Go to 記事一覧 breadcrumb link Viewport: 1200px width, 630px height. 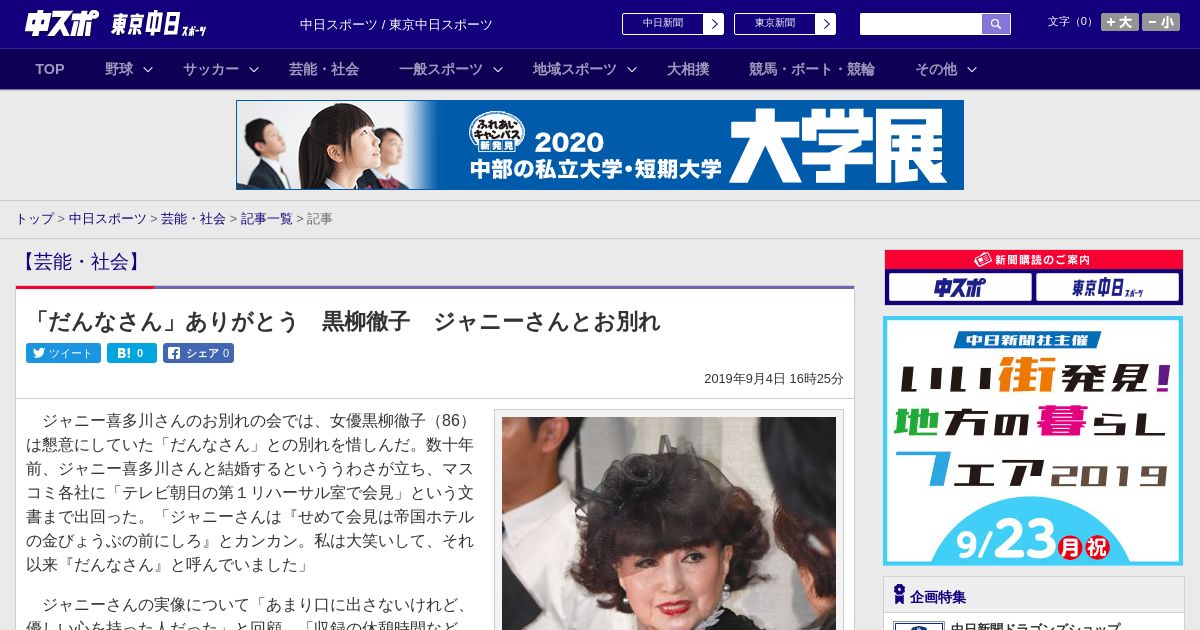coord(267,218)
